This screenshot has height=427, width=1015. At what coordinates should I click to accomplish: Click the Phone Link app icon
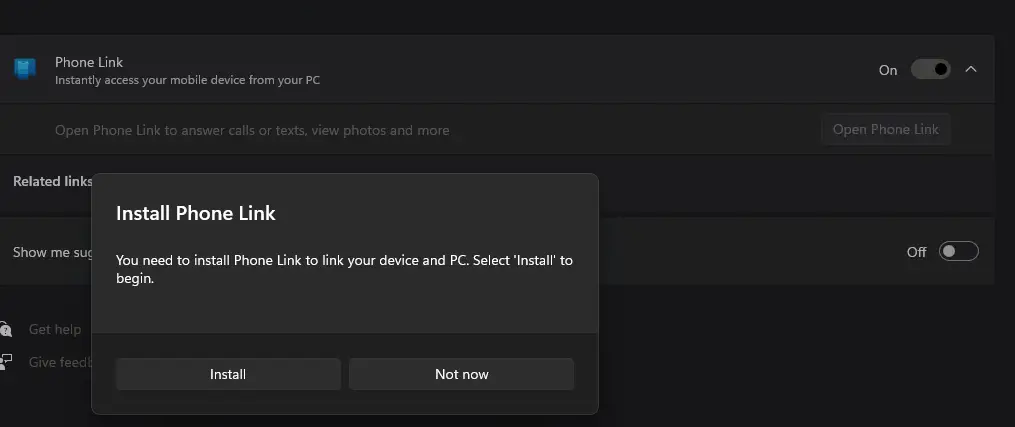pos(25,69)
